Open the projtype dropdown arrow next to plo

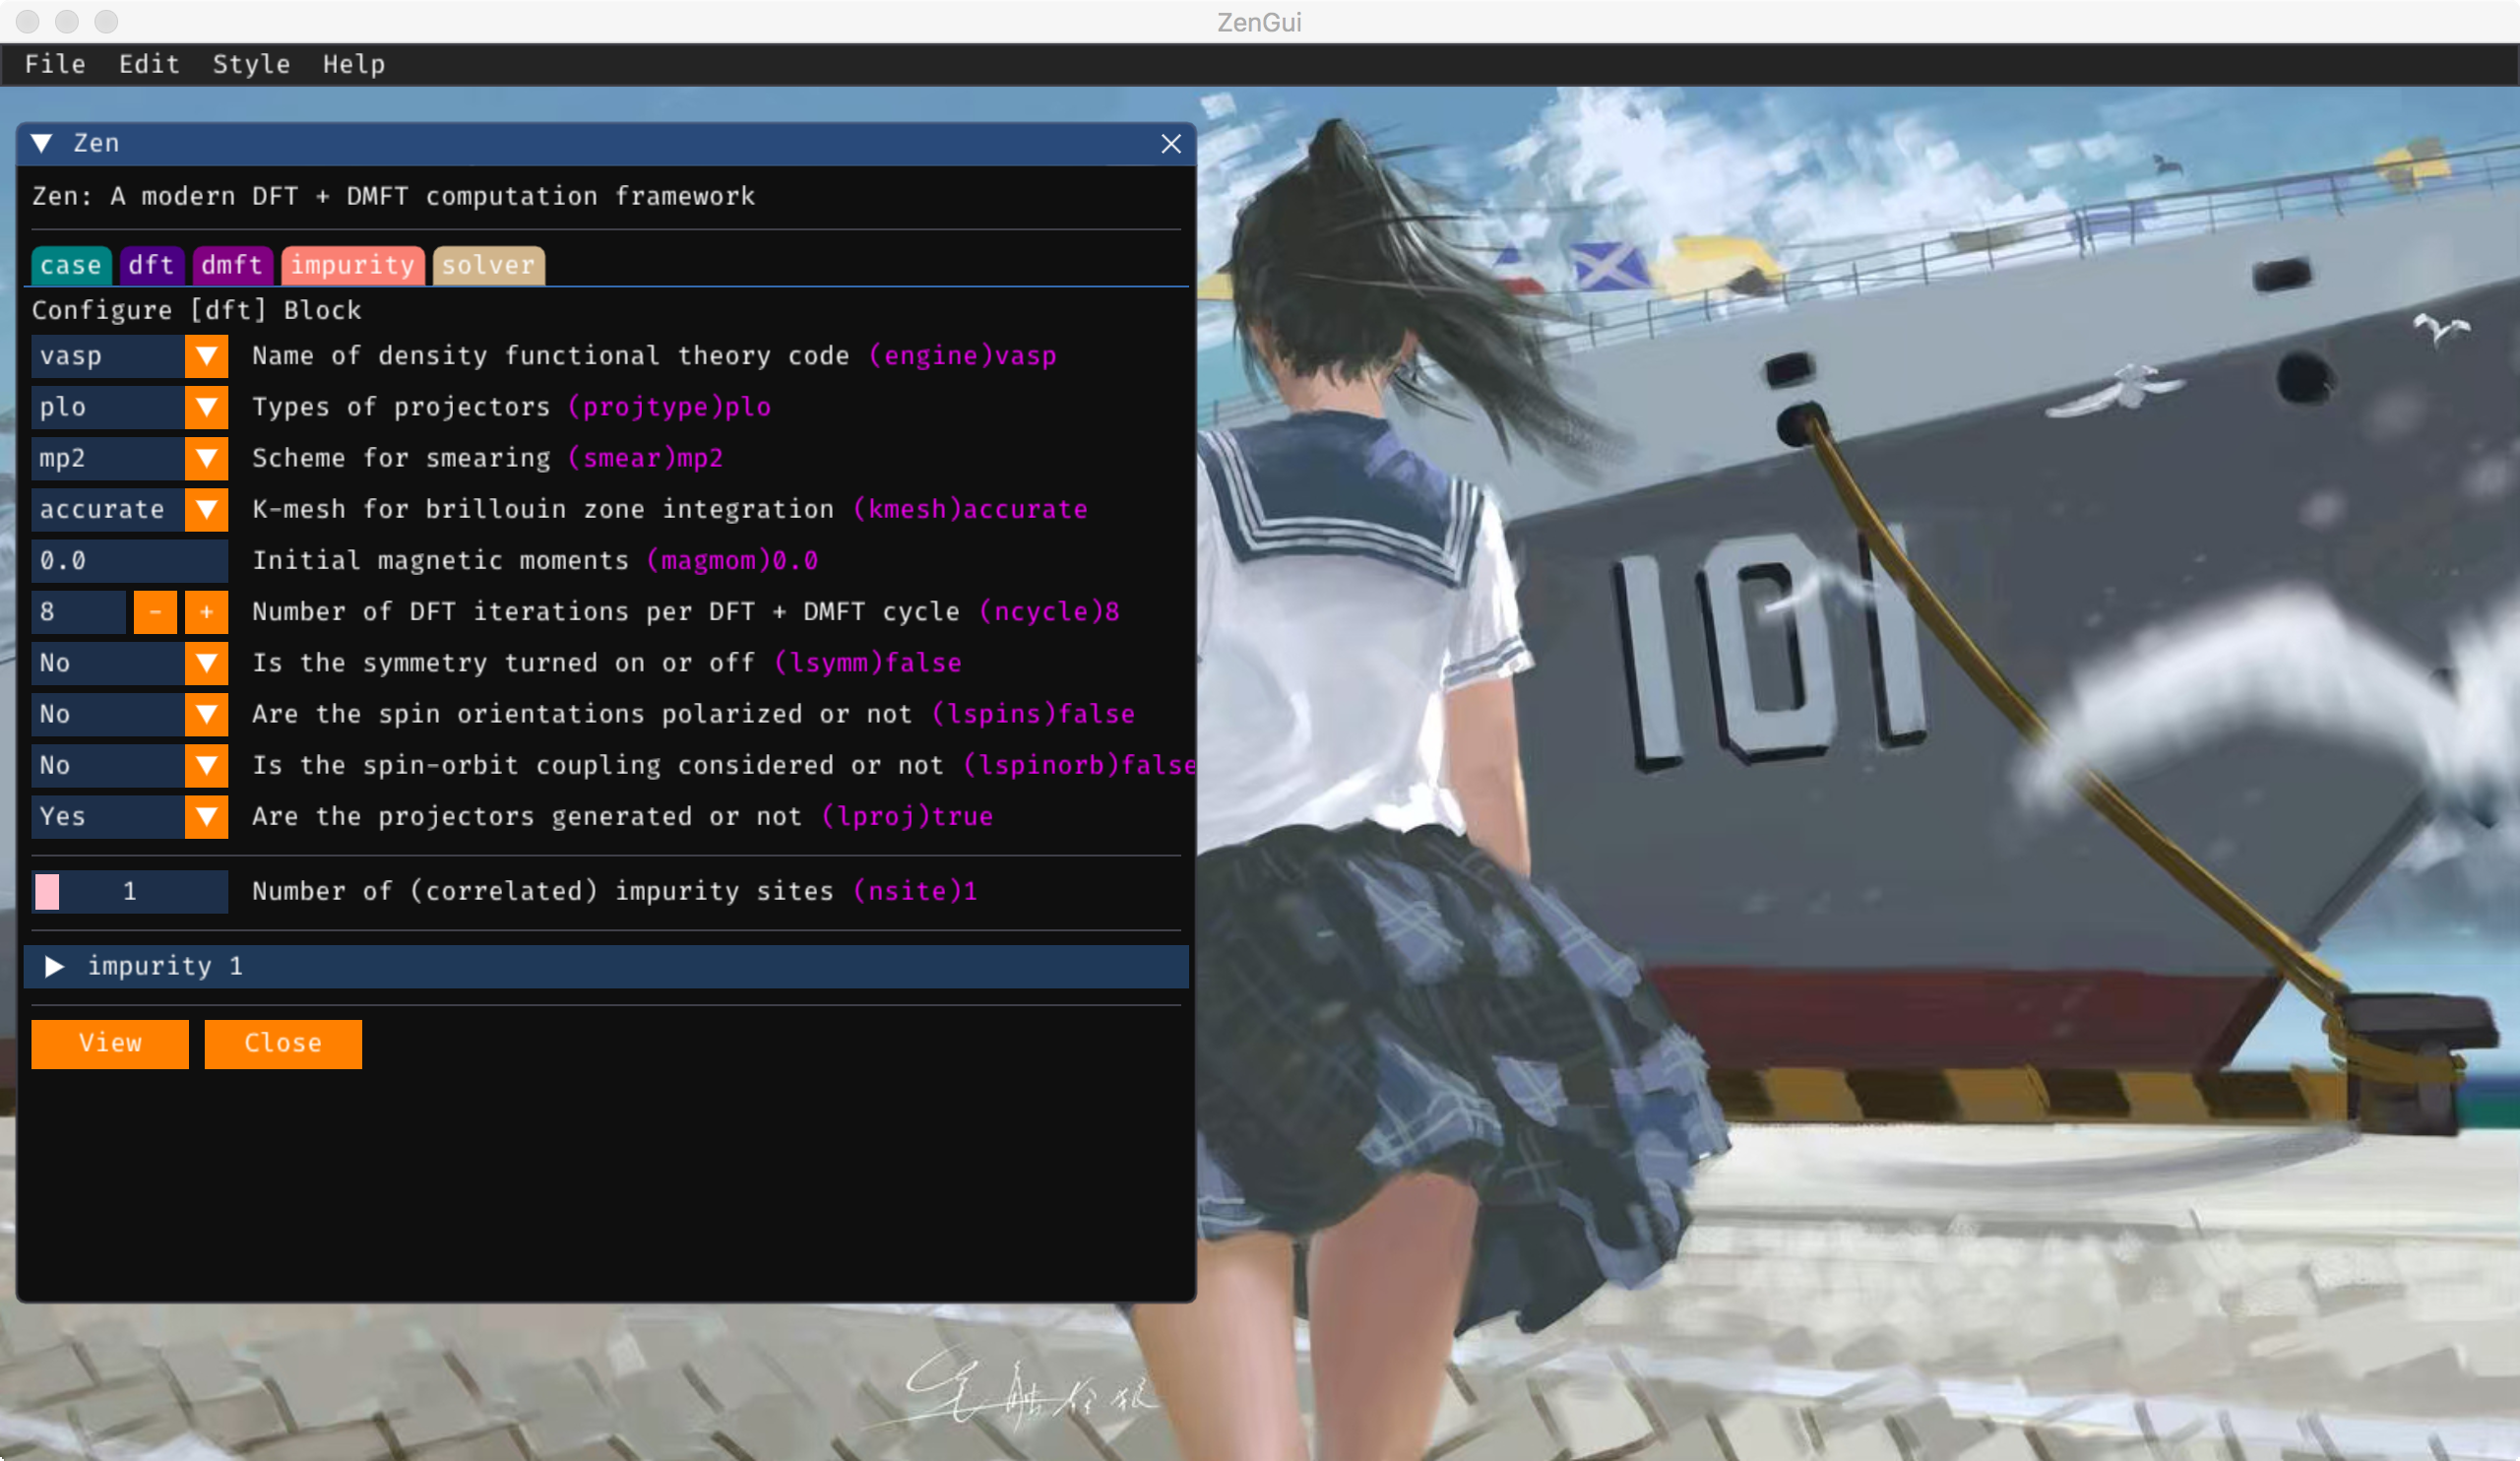coord(207,407)
